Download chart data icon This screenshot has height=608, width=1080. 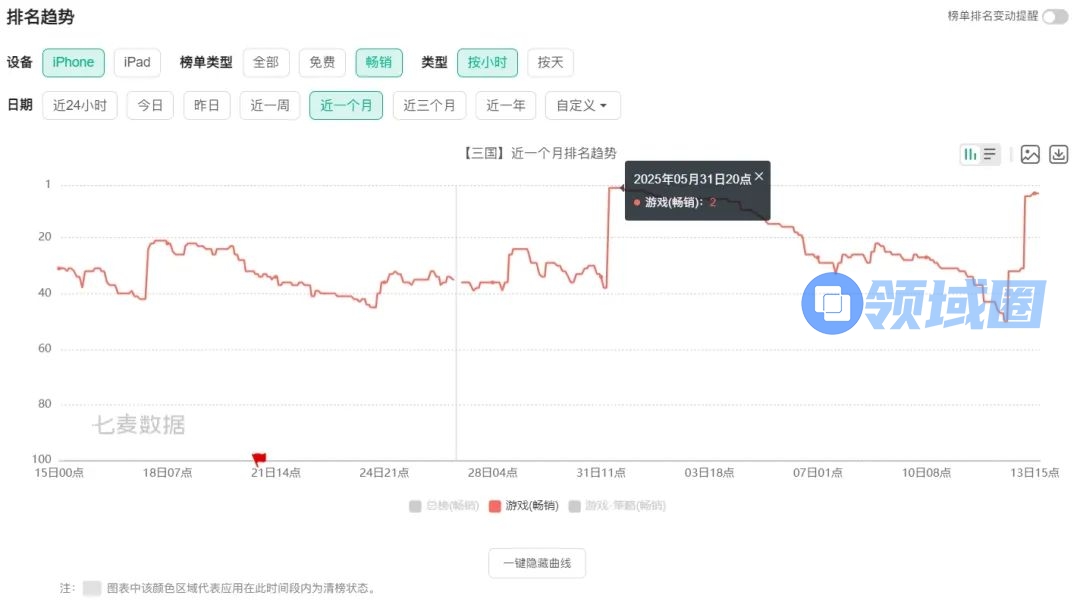coord(1059,154)
